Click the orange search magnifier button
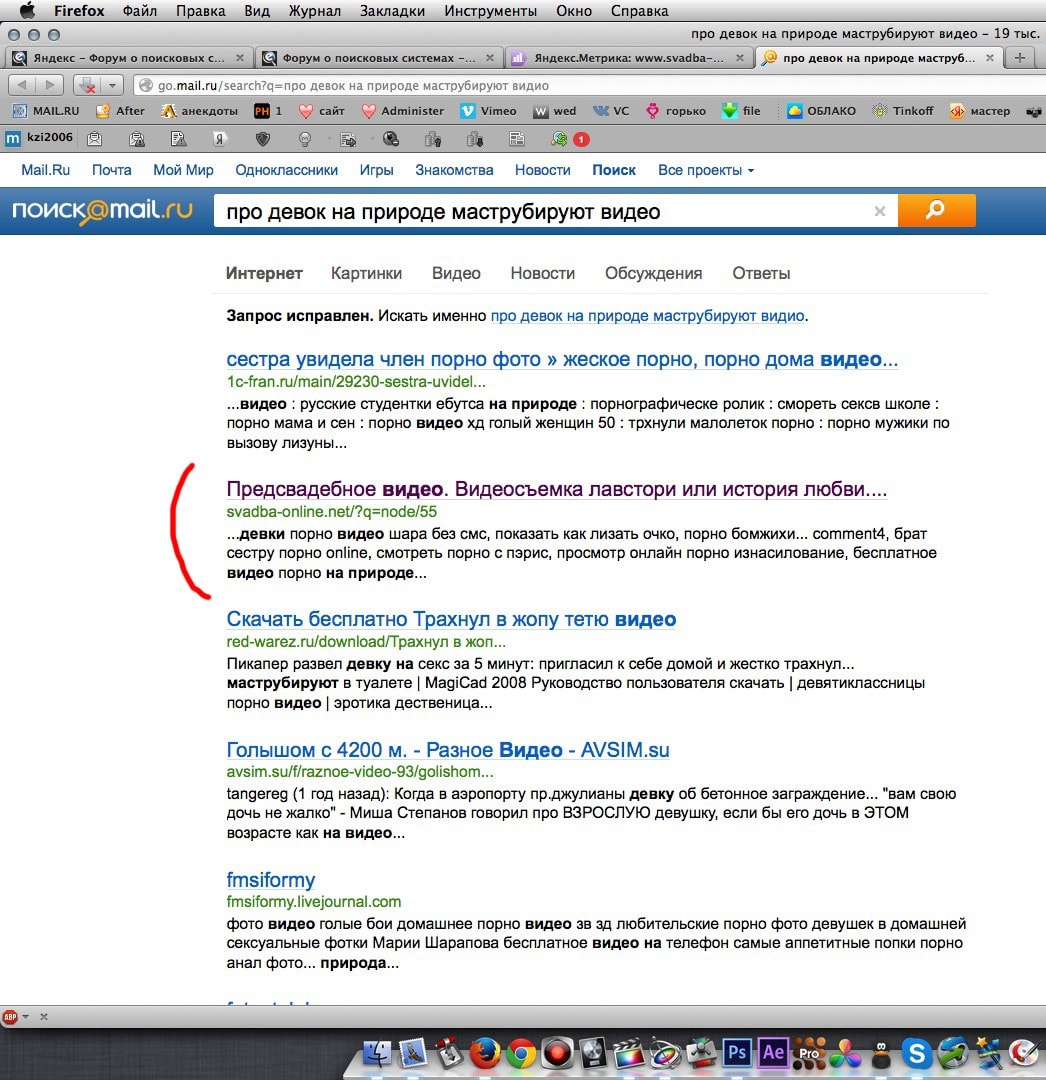1046x1080 pixels. 937,211
